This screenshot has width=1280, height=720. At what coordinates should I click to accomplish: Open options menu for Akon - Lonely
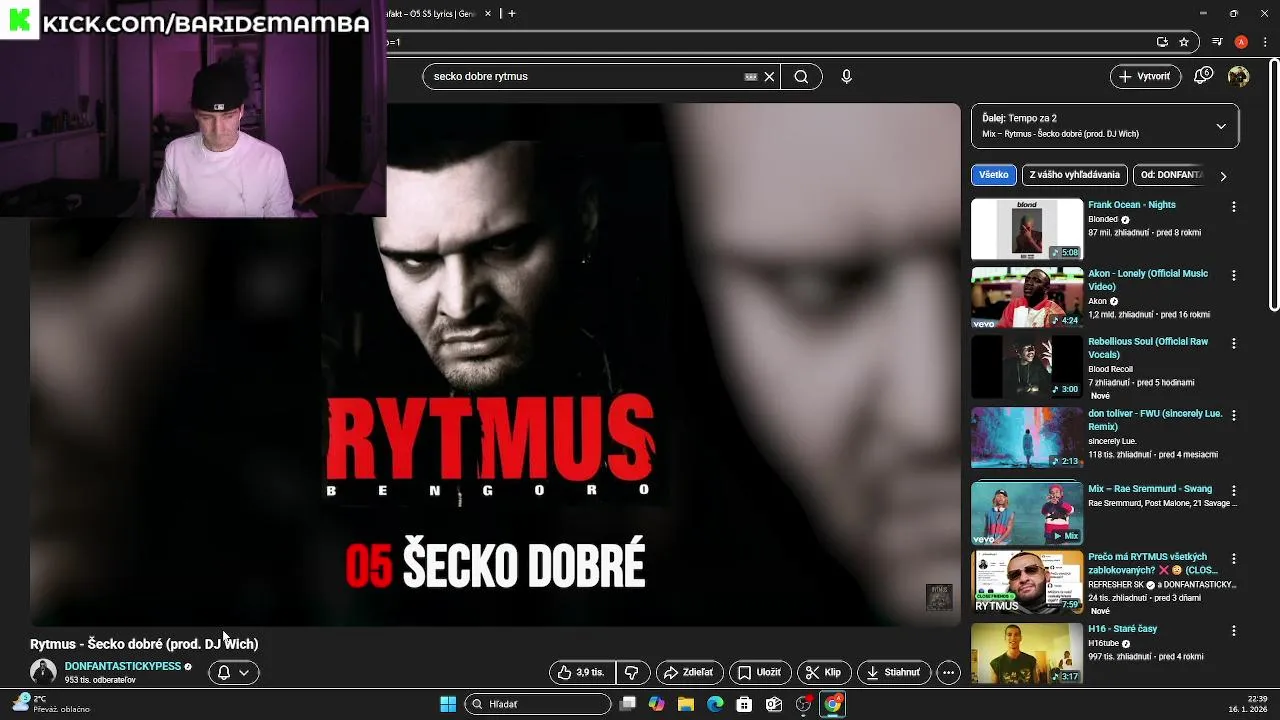tap(1233, 275)
